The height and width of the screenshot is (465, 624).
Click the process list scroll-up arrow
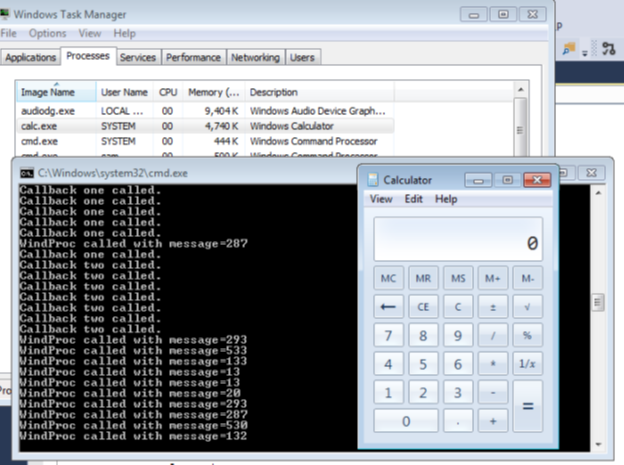[x=521, y=90]
